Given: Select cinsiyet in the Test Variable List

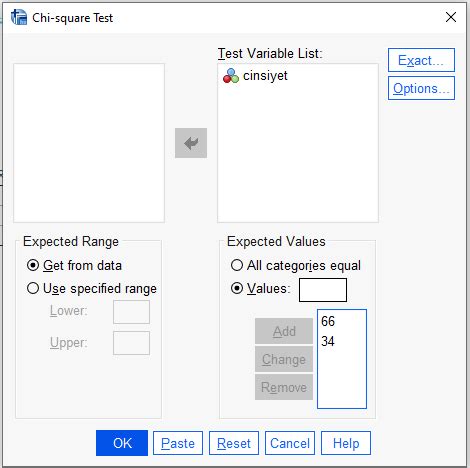Looking at the screenshot, I should pyautogui.click(x=265, y=76).
